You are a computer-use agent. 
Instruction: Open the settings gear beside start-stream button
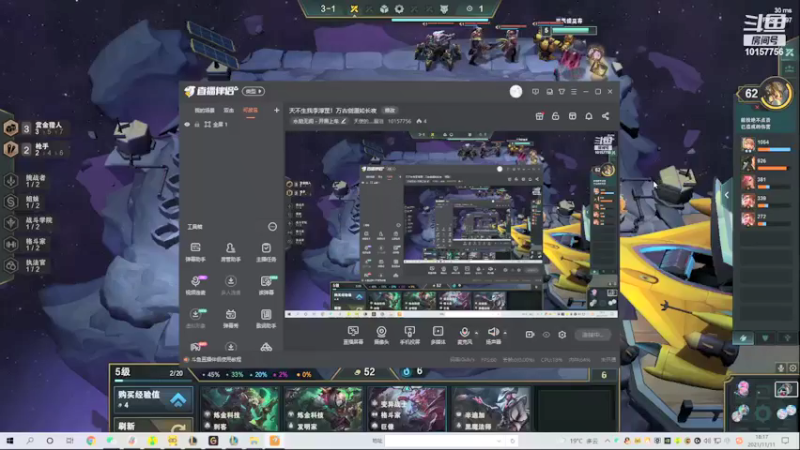[562, 335]
